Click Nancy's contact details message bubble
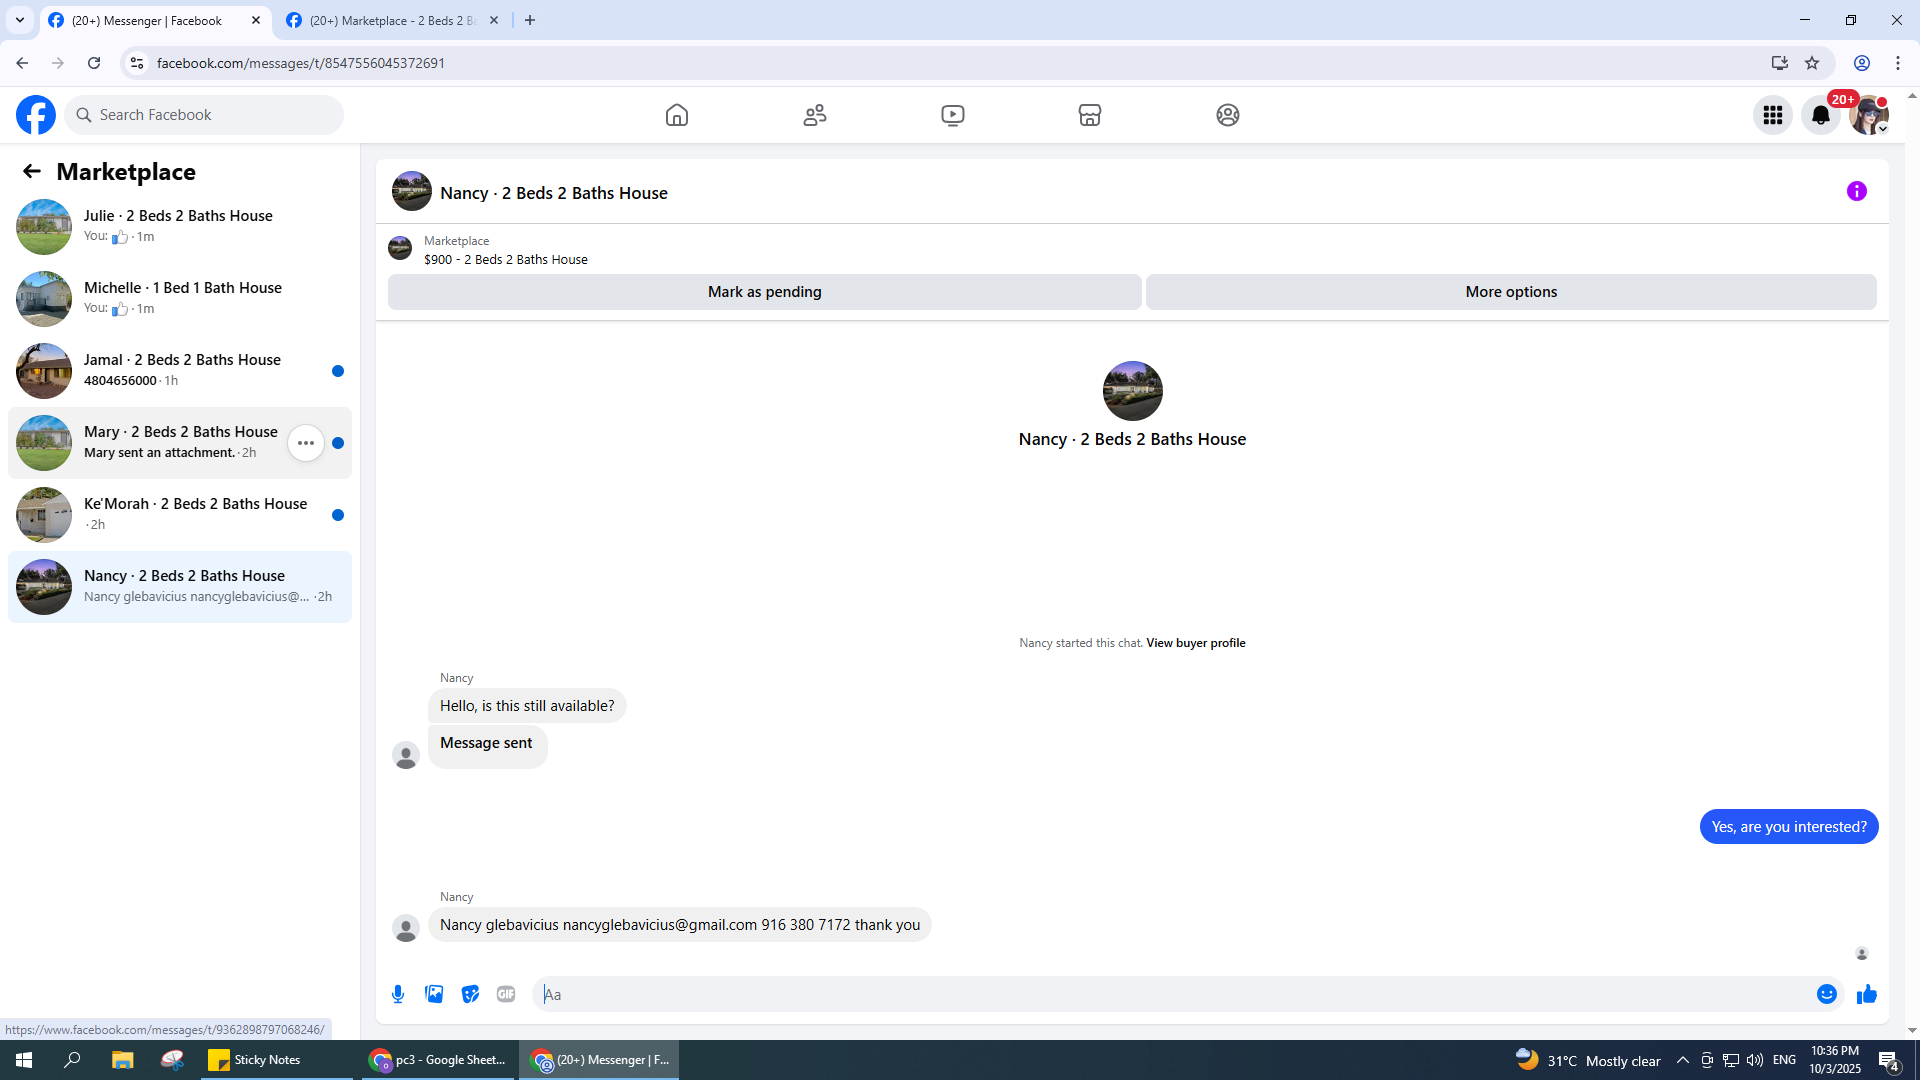 click(680, 925)
